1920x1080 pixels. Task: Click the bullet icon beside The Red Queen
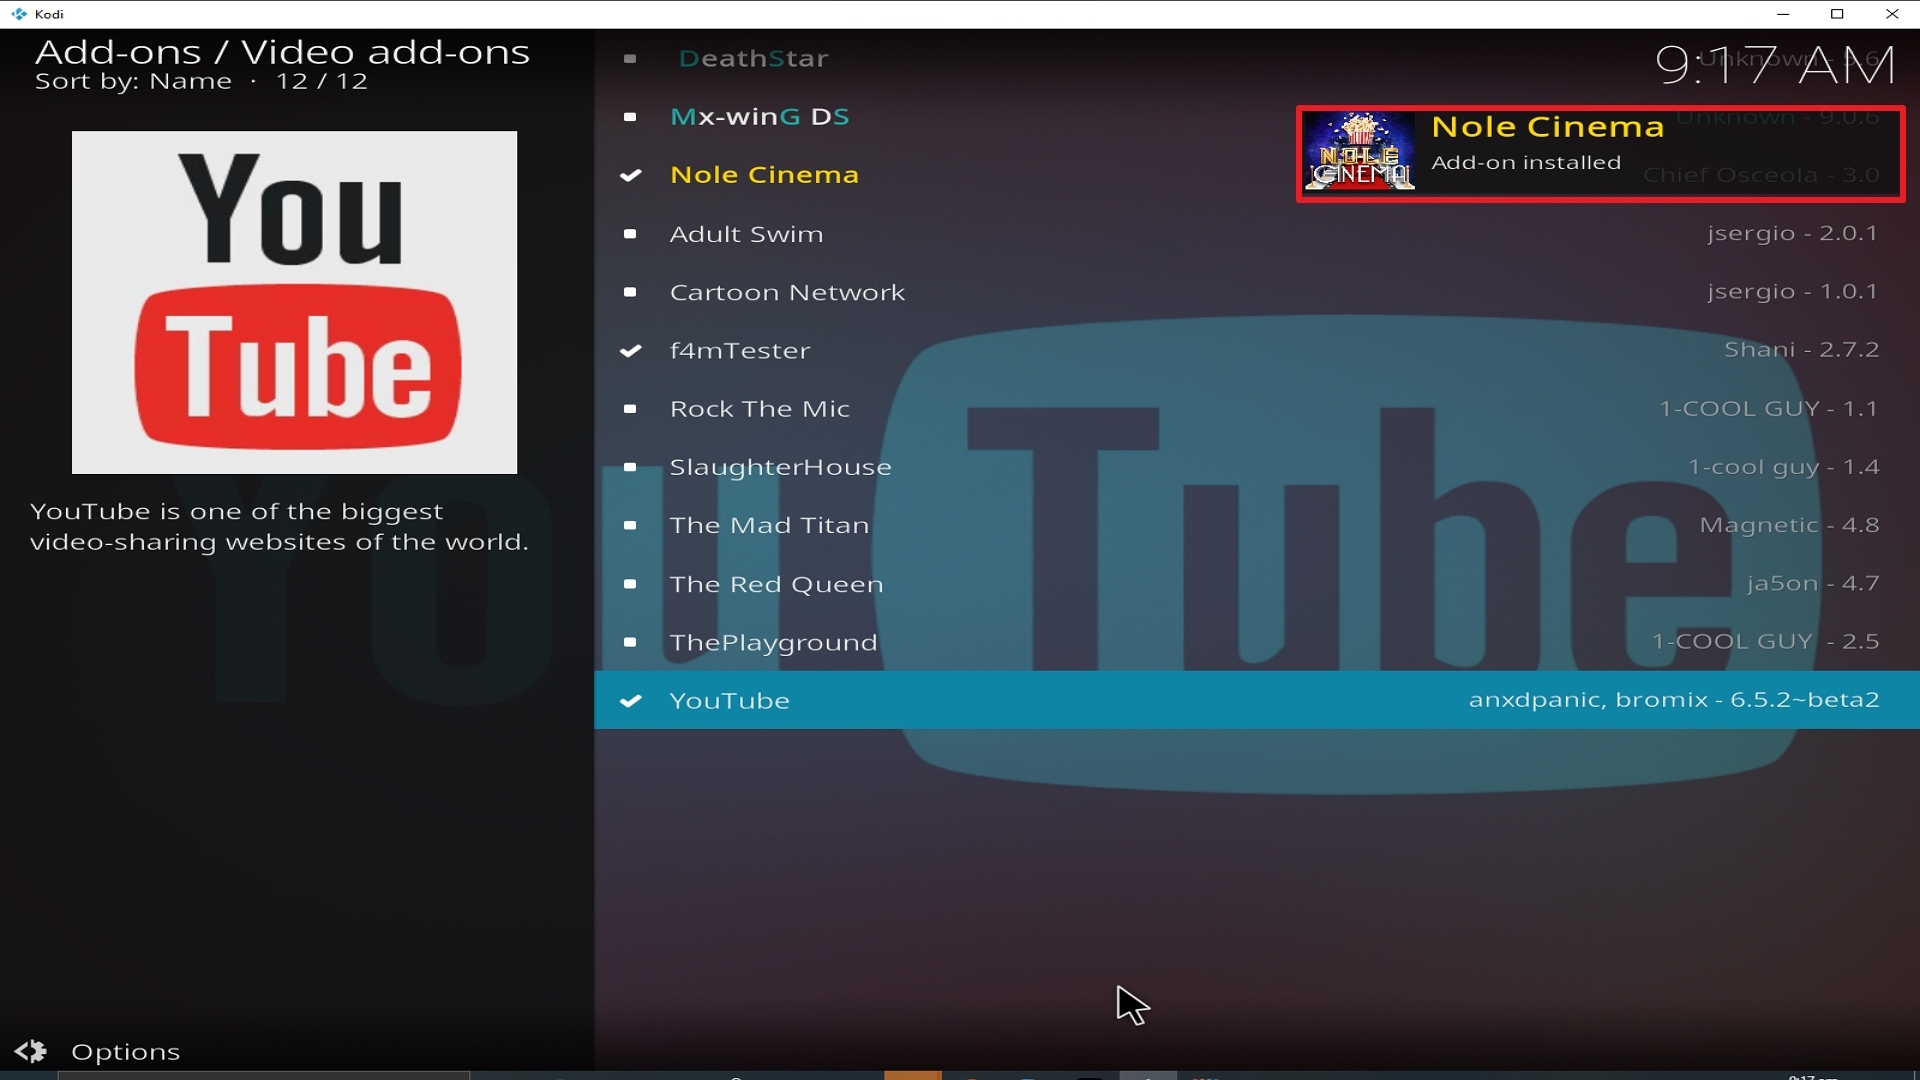[x=630, y=584]
